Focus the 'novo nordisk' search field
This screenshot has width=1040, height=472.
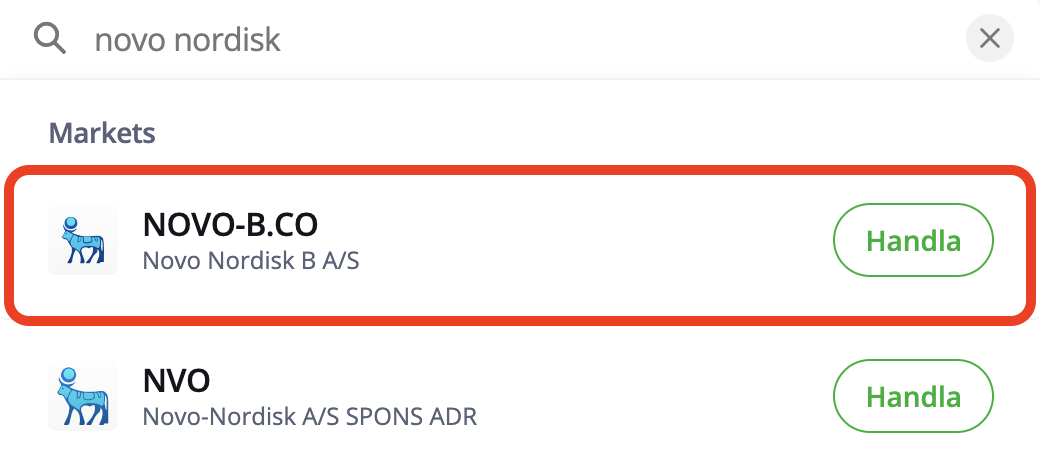500,39
